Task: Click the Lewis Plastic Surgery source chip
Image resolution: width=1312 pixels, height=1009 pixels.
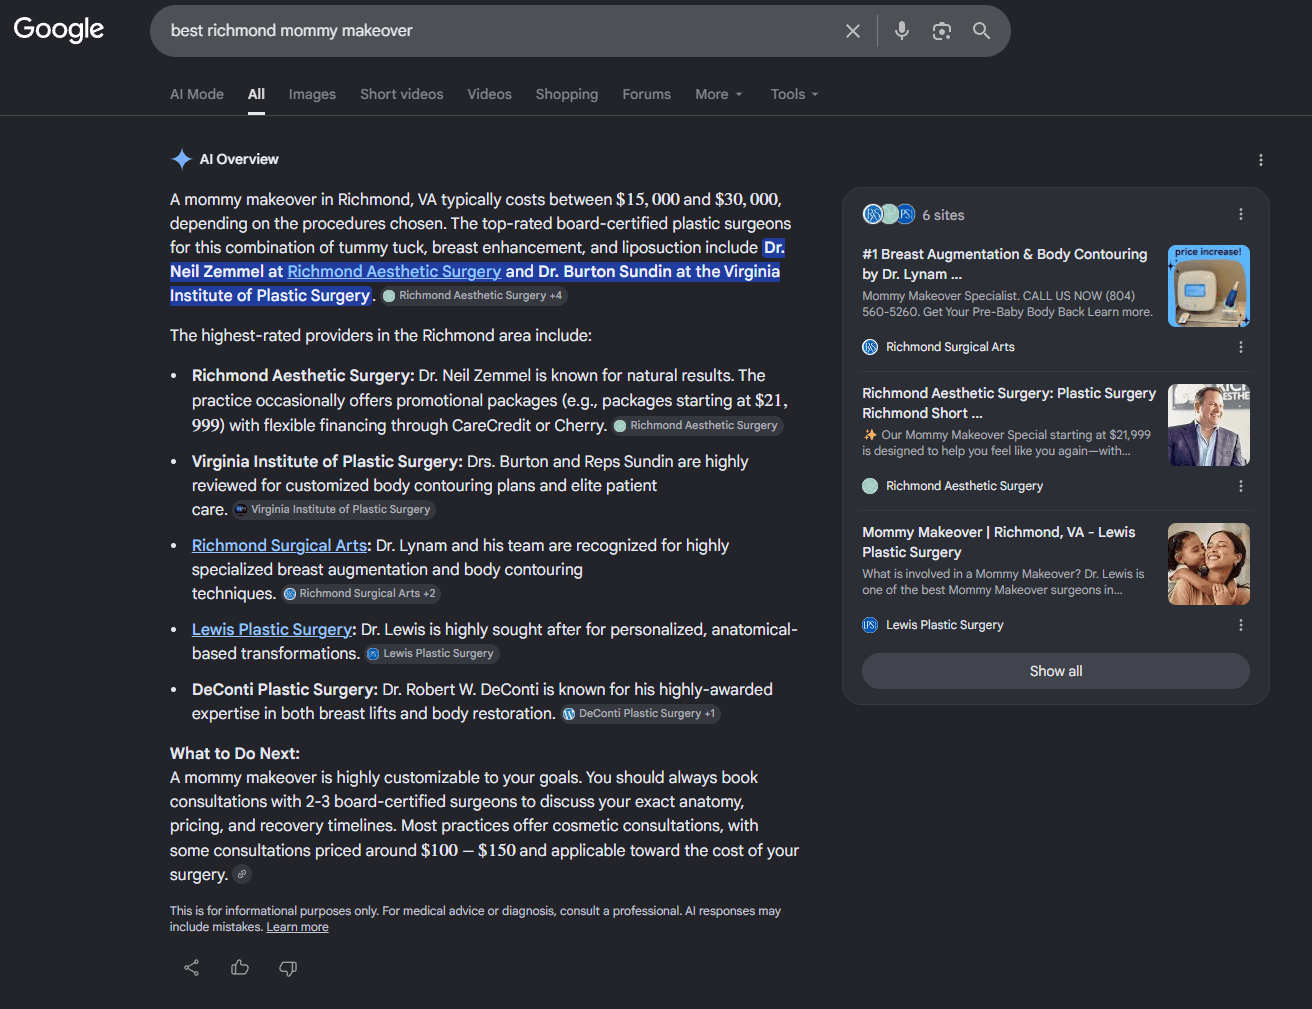Action: [431, 654]
